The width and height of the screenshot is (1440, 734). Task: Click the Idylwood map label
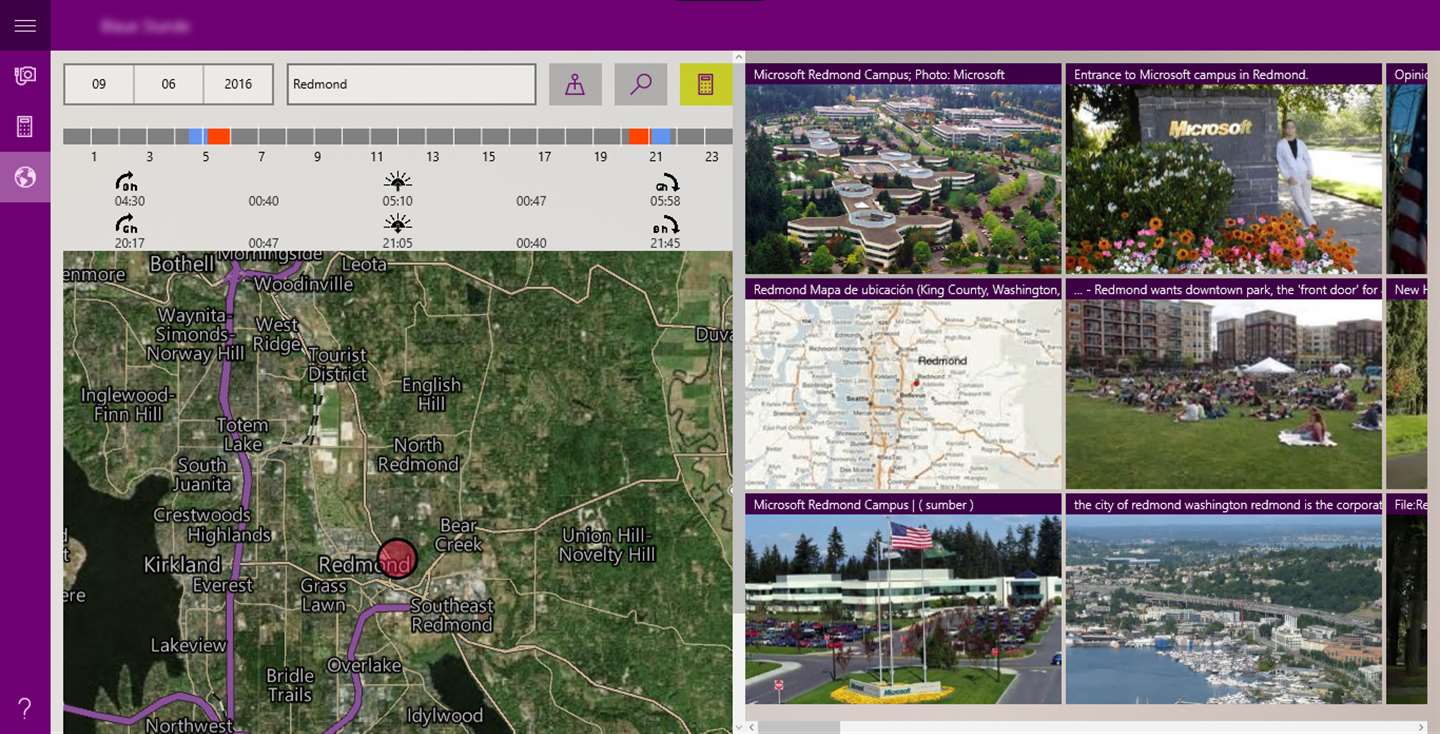point(445,716)
